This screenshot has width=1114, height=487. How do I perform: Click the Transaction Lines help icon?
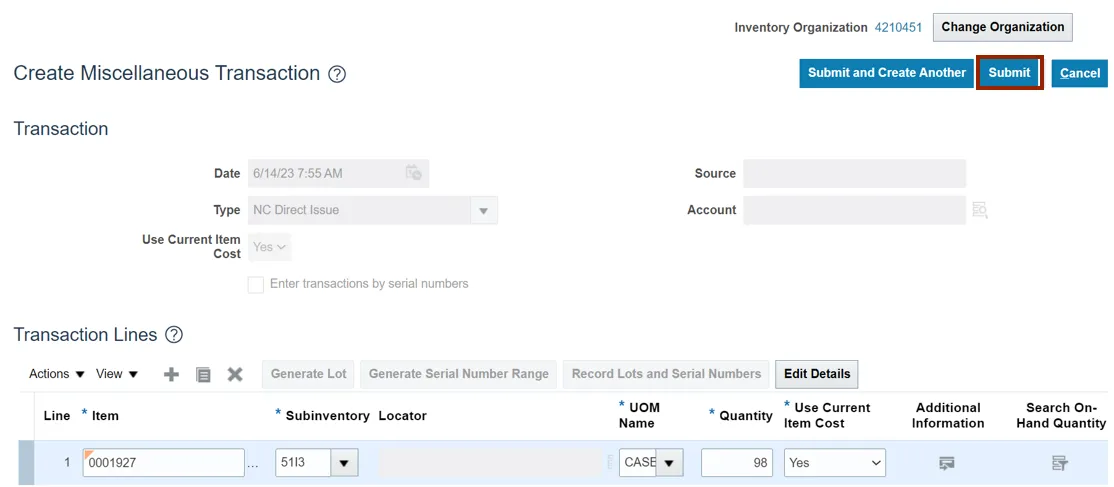(174, 335)
